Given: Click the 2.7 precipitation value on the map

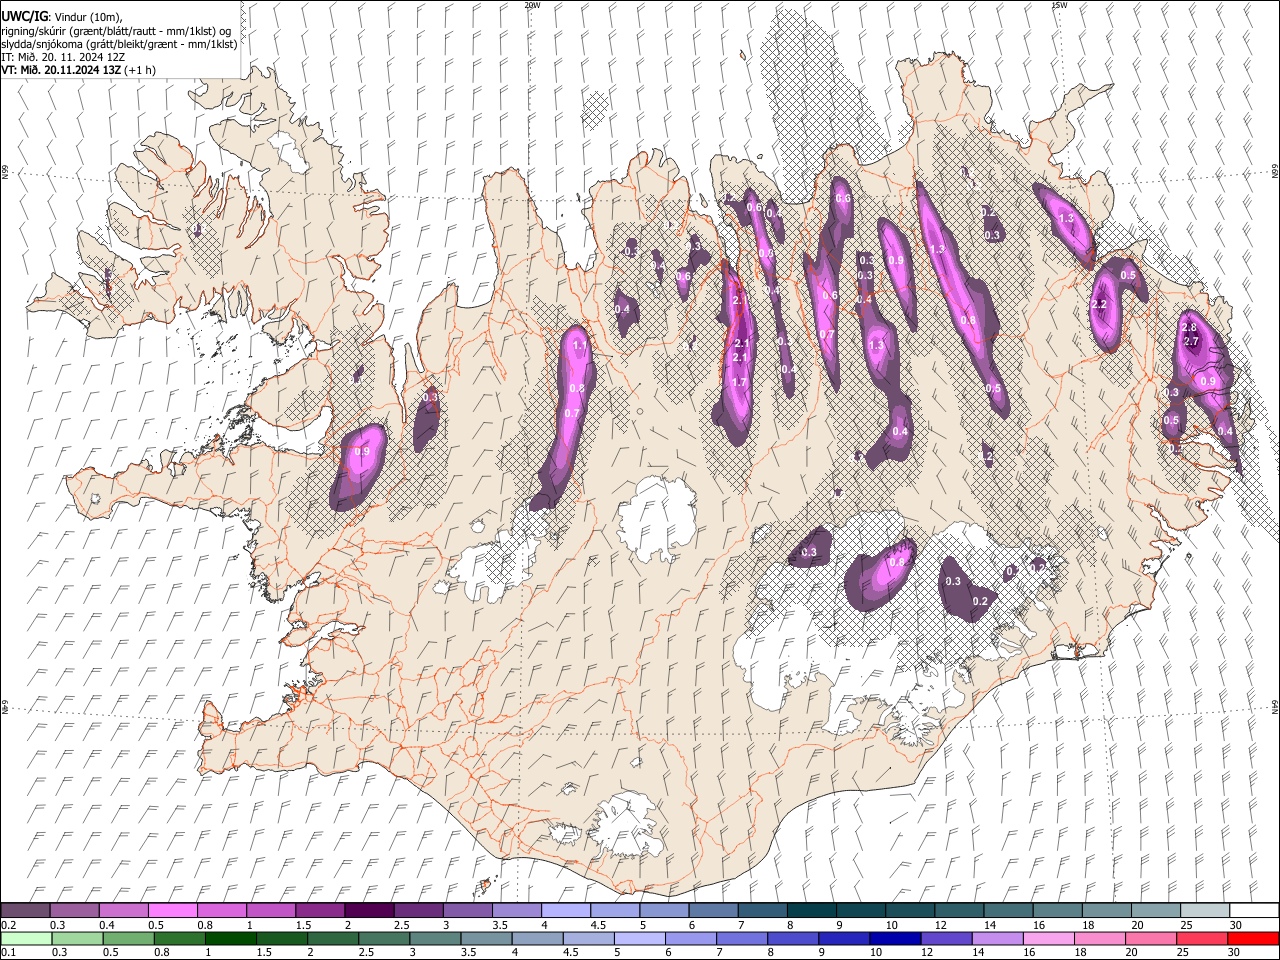Looking at the screenshot, I should [1191, 341].
